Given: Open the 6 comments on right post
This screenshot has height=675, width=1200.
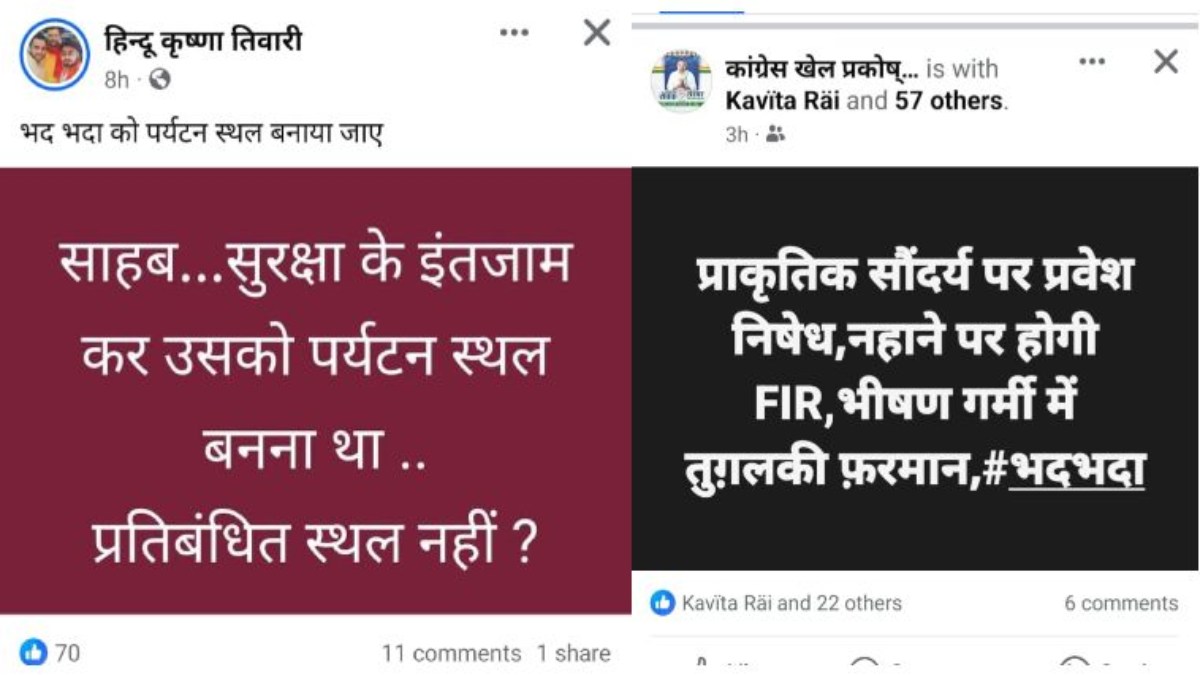Looking at the screenshot, I should click(1121, 603).
